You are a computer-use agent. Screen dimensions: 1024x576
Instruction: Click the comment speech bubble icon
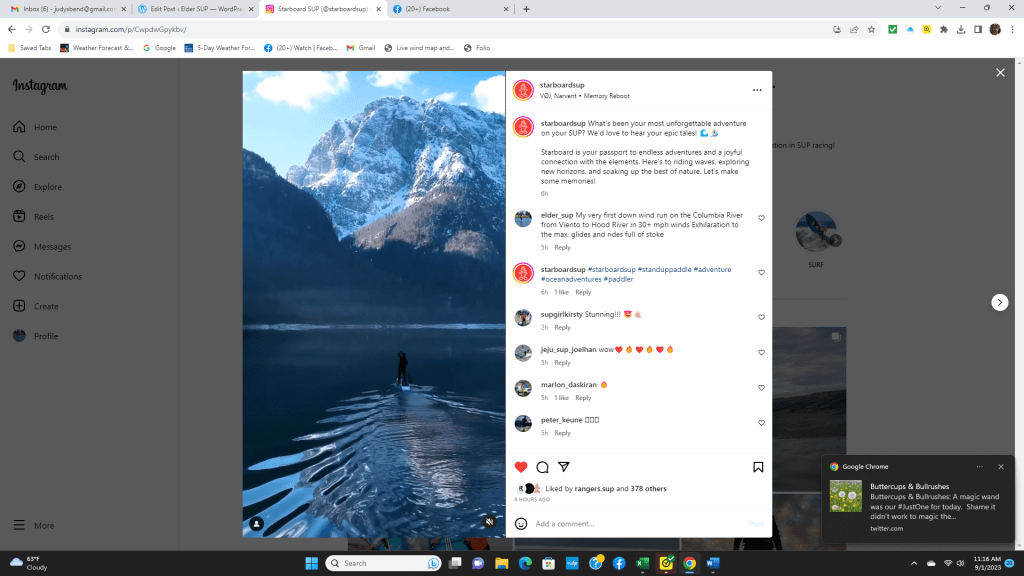click(542, 467)
